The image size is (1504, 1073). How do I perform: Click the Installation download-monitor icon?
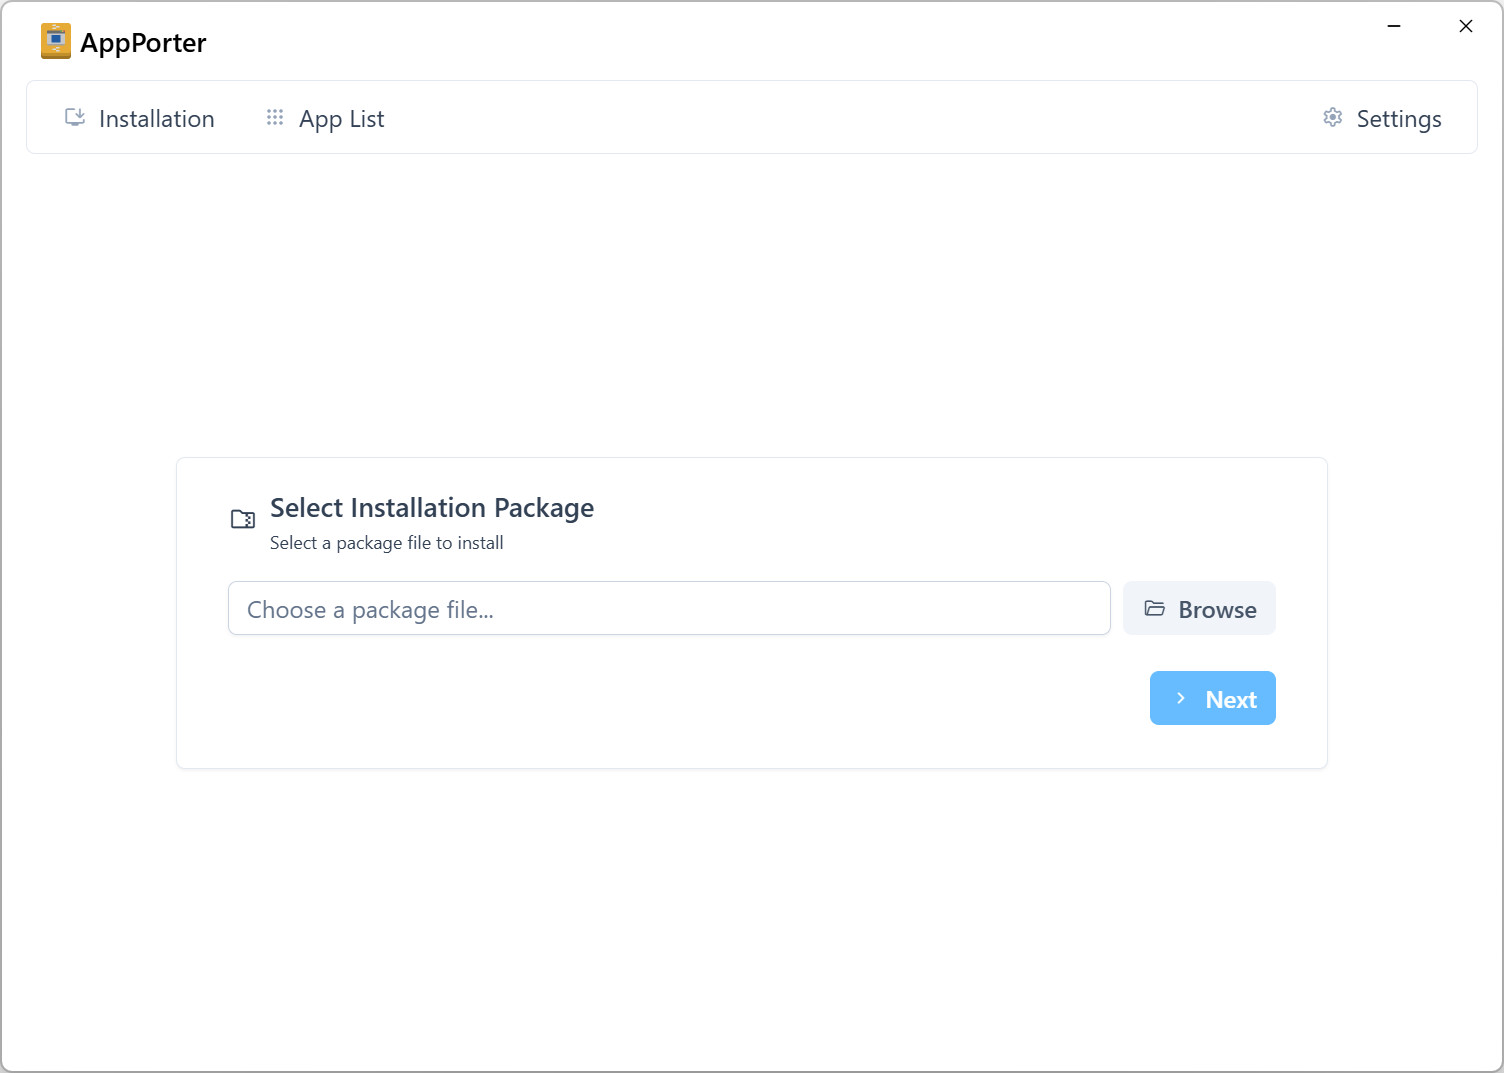[x=75, y=118]
